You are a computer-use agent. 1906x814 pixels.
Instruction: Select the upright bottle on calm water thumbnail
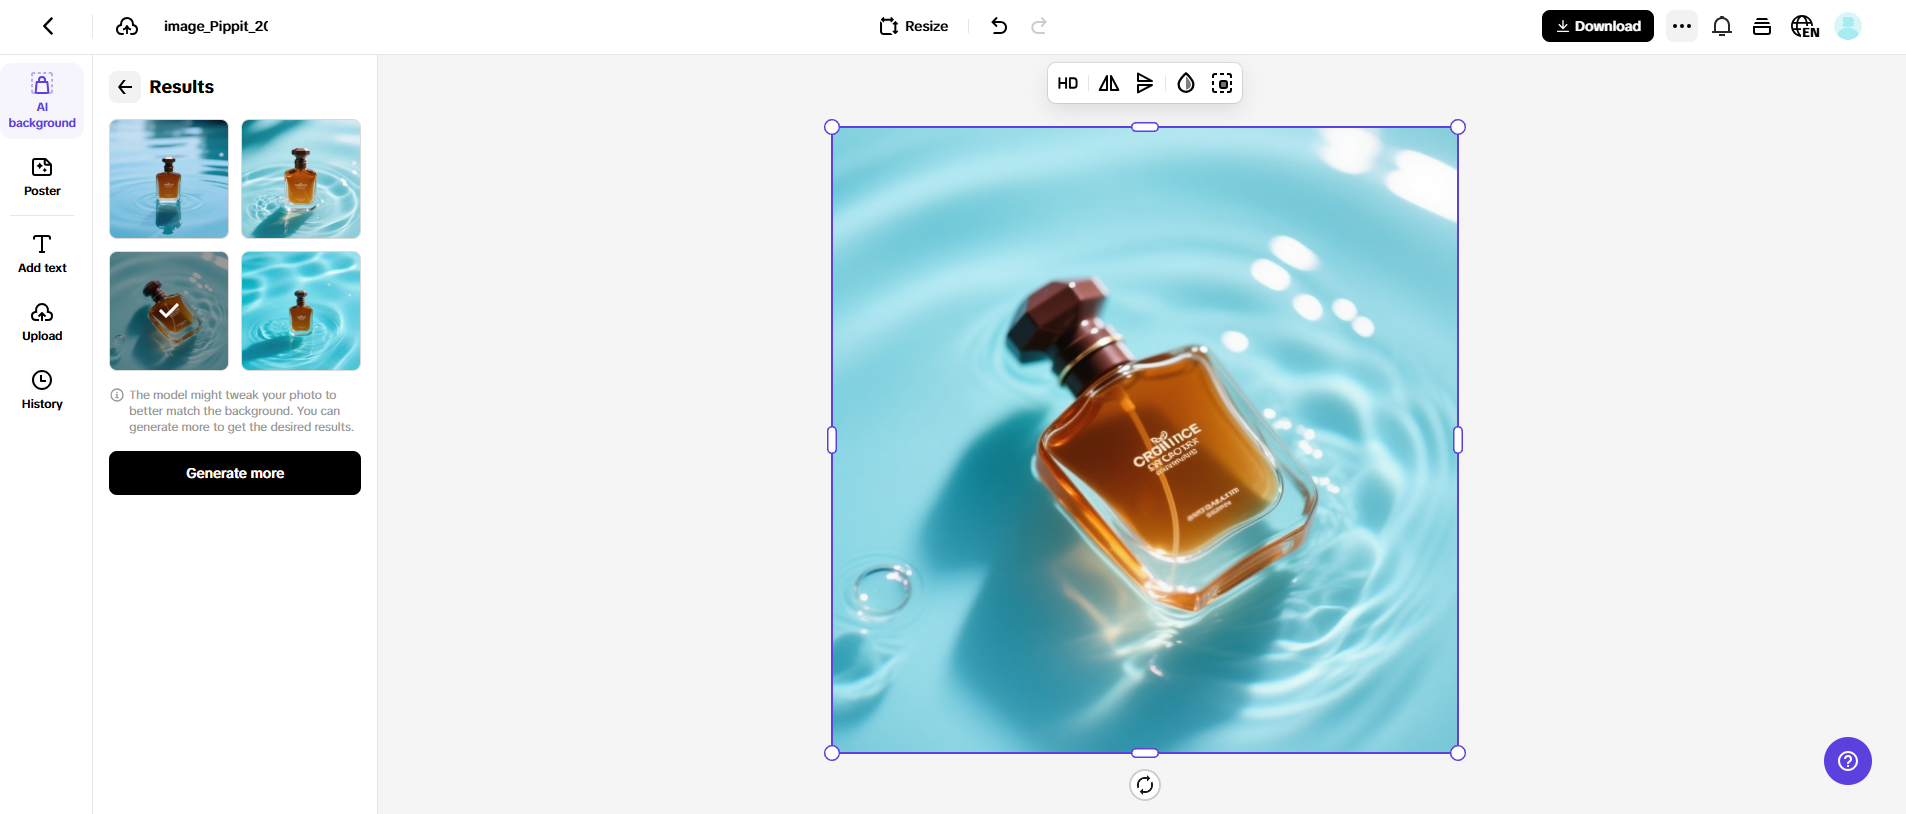click(169, 179)
